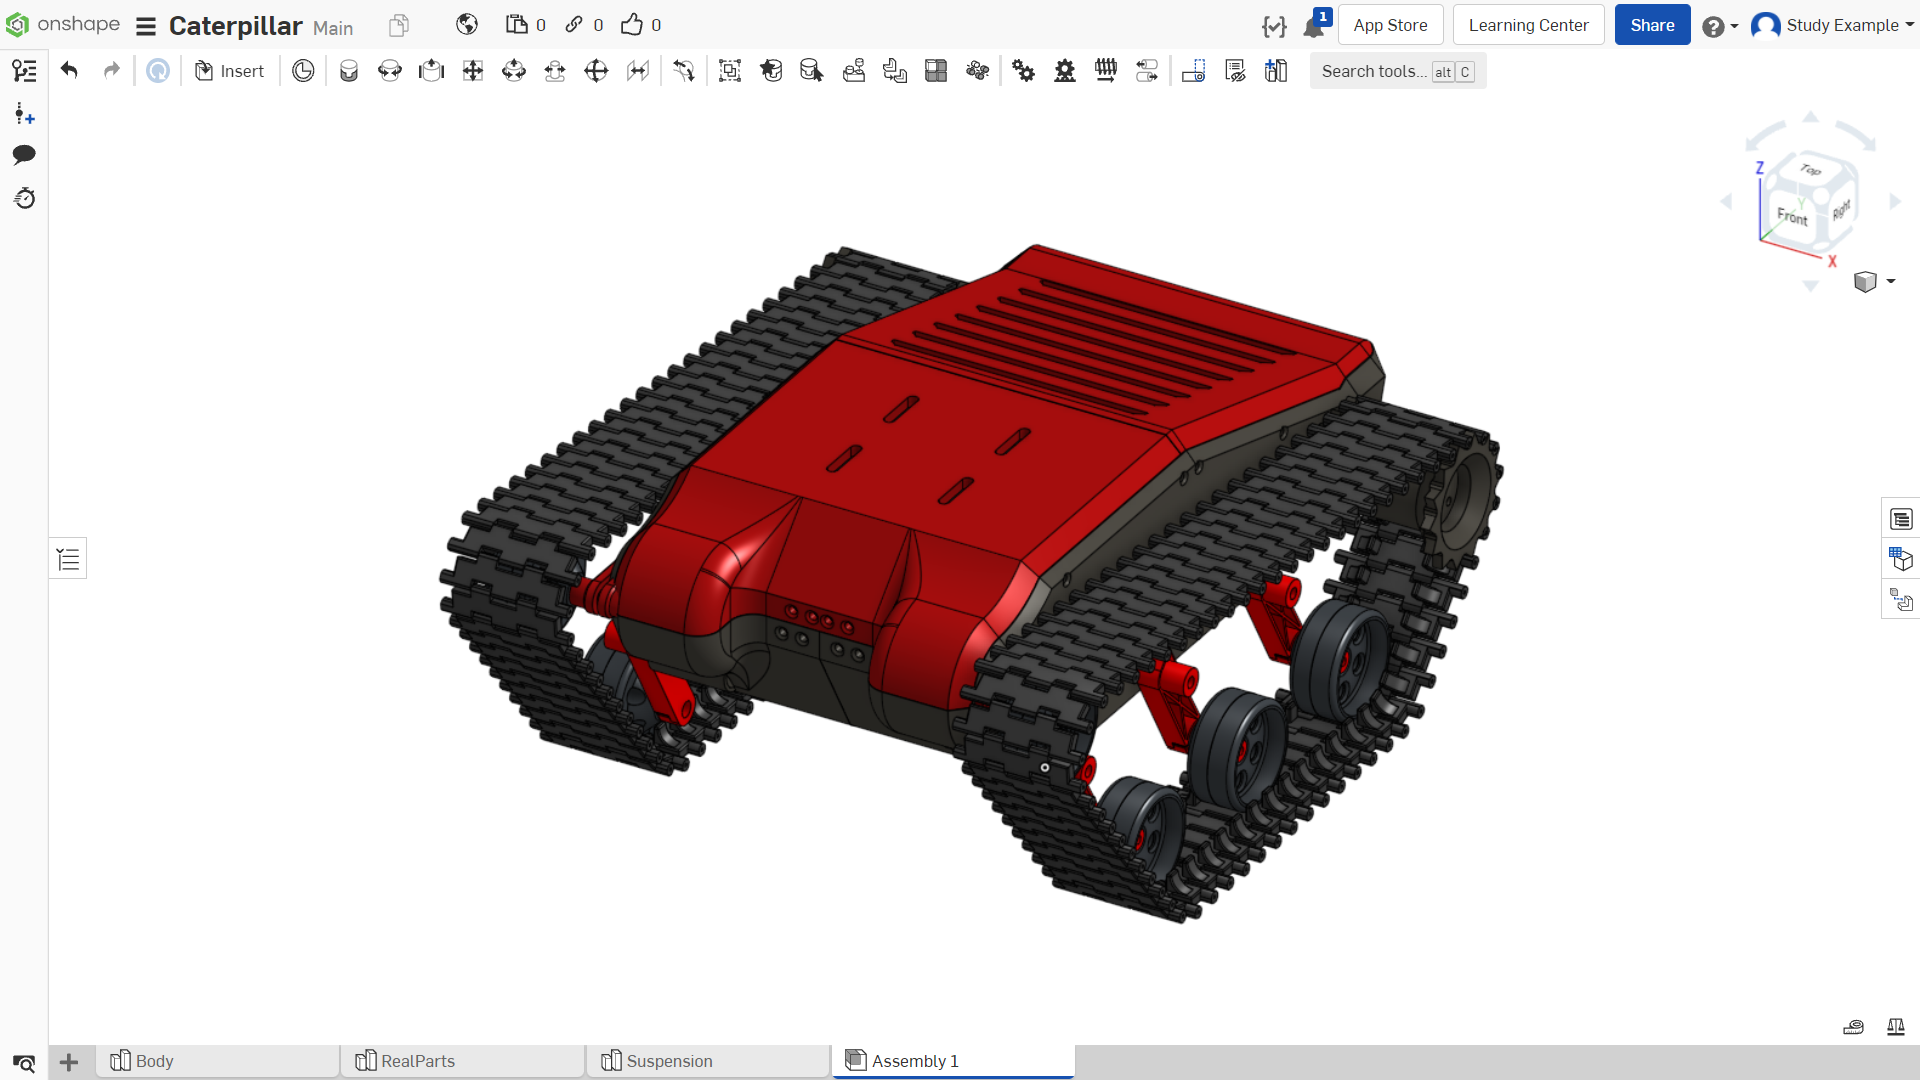
Task: Click the links count icon
Action: point(574,25)
